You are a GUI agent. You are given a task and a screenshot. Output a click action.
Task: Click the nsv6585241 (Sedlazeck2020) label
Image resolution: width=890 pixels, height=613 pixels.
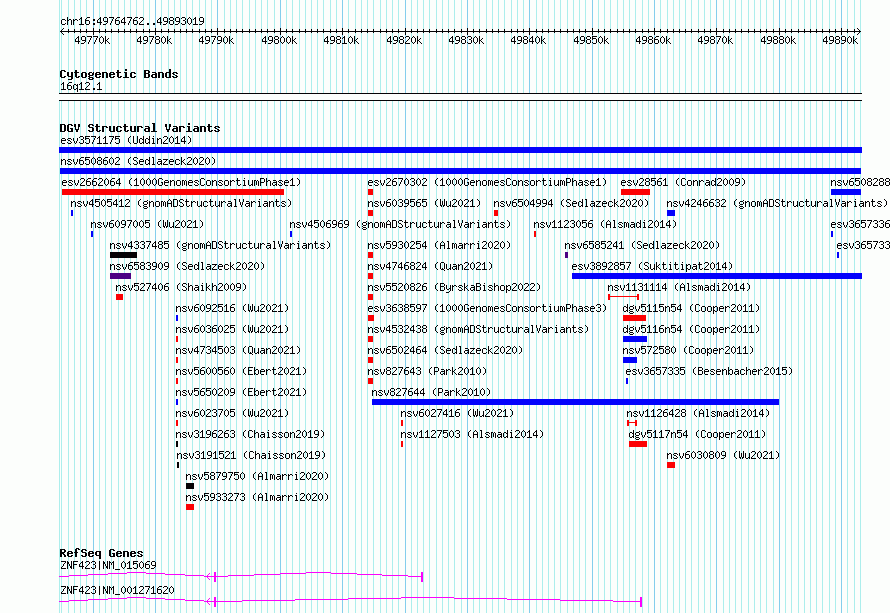click(x=642, y=245)
